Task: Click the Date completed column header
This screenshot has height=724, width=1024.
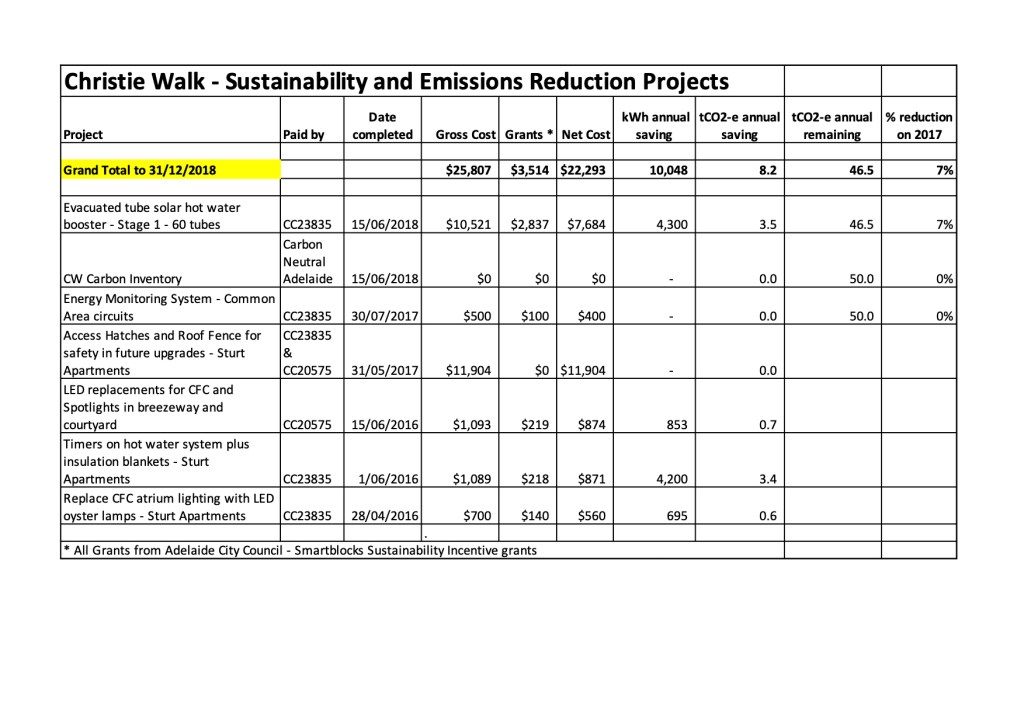Action: [382, 126]
